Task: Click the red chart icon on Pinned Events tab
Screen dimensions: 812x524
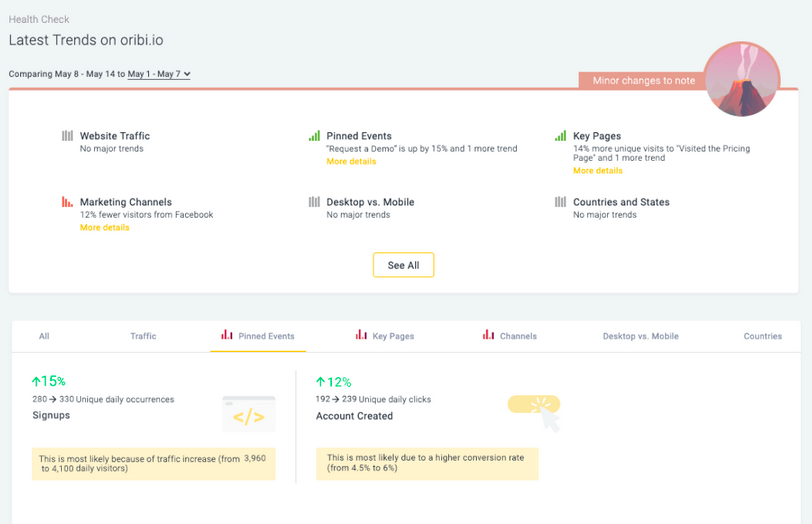Action: point(227,334)
